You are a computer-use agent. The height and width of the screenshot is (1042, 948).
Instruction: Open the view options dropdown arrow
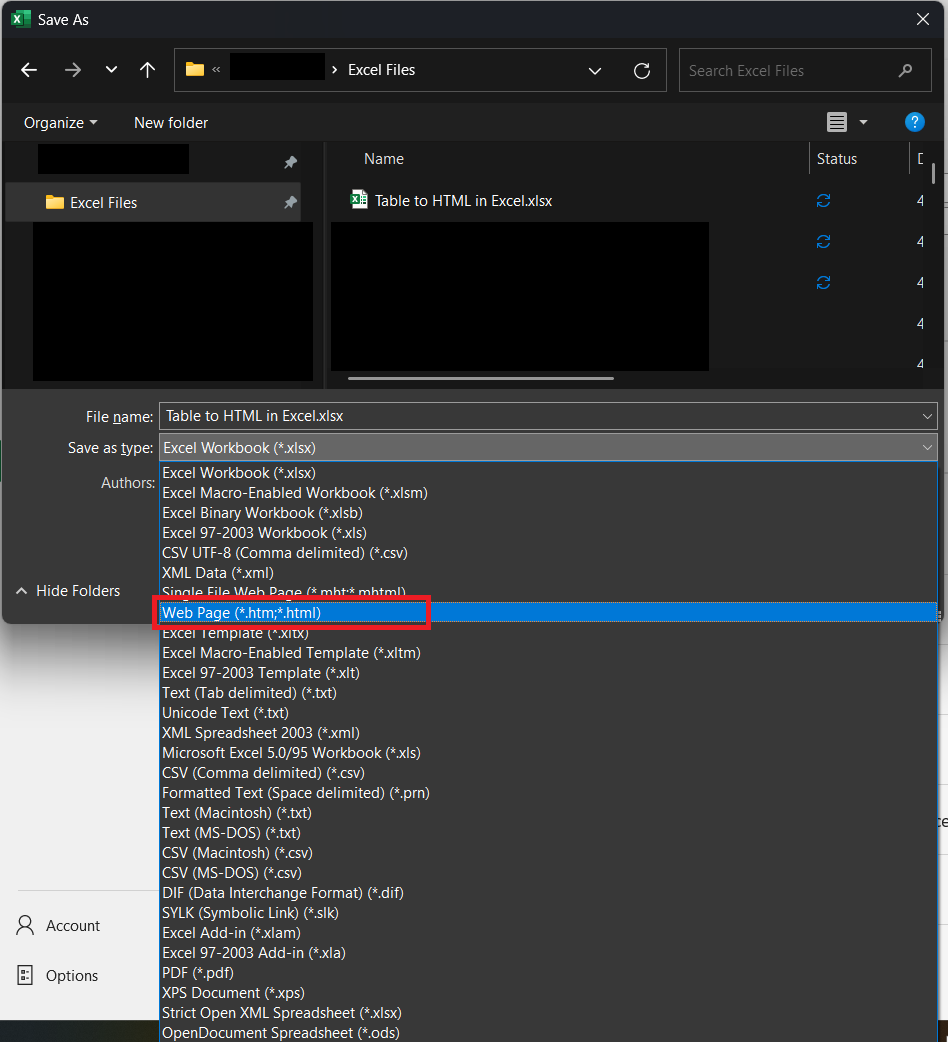(x=863, y=122)
